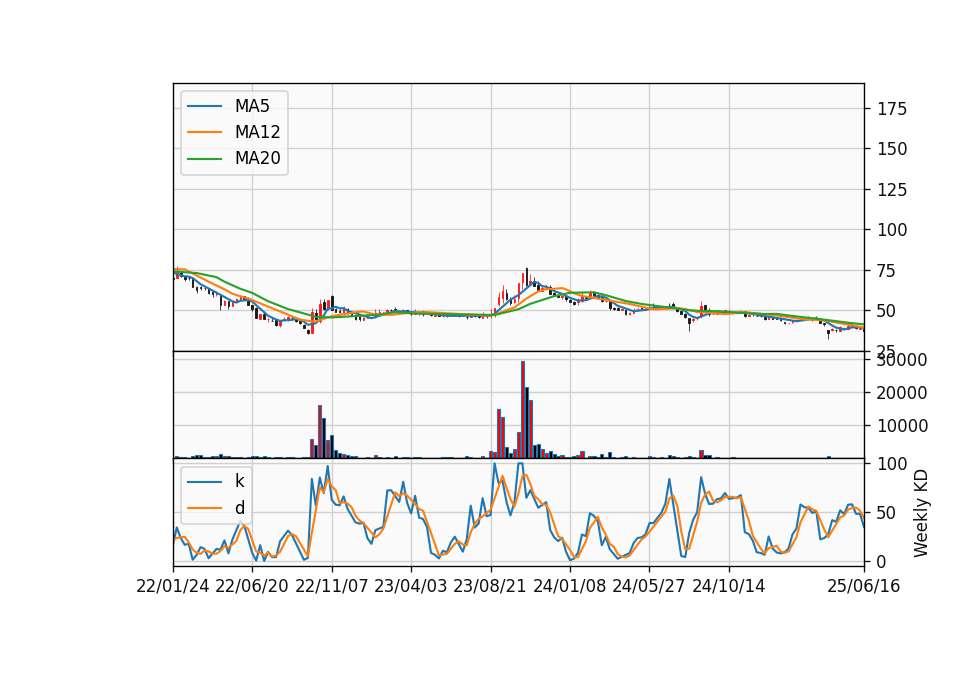Click the 10000 volume axis label
Viewport: 960px width, 690px height.
point(902,426)
